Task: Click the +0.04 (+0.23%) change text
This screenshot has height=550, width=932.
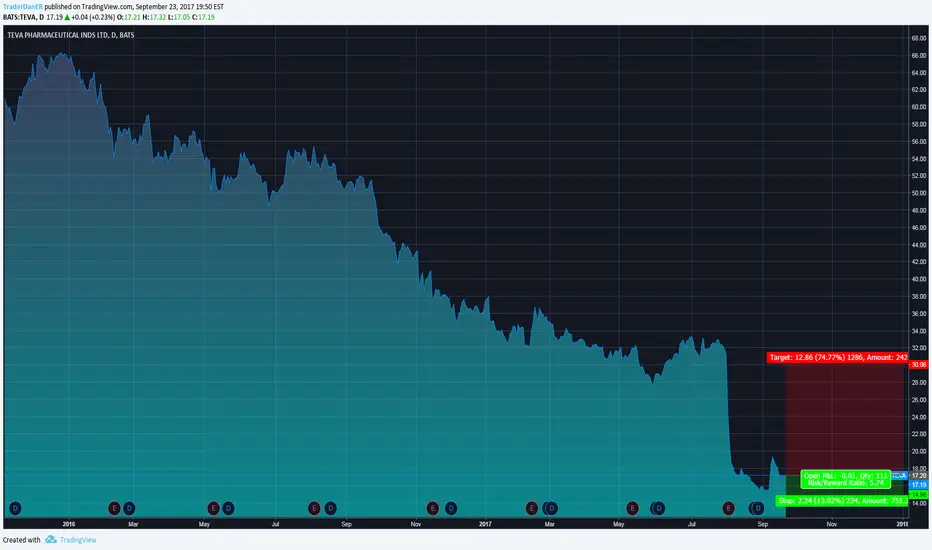Action: 93,17
